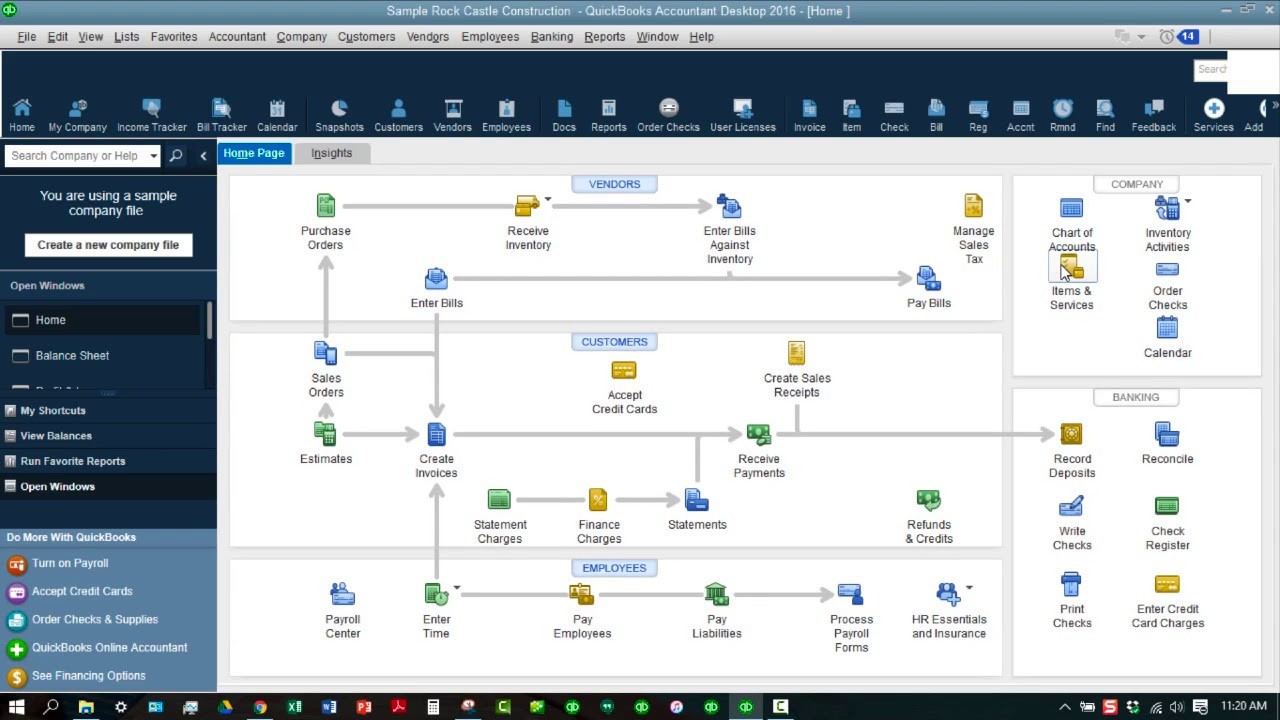Click the Pay Liabilities icon
Image resolution: width=1280 pixels, height=720 pixels.
click(716, 594)
